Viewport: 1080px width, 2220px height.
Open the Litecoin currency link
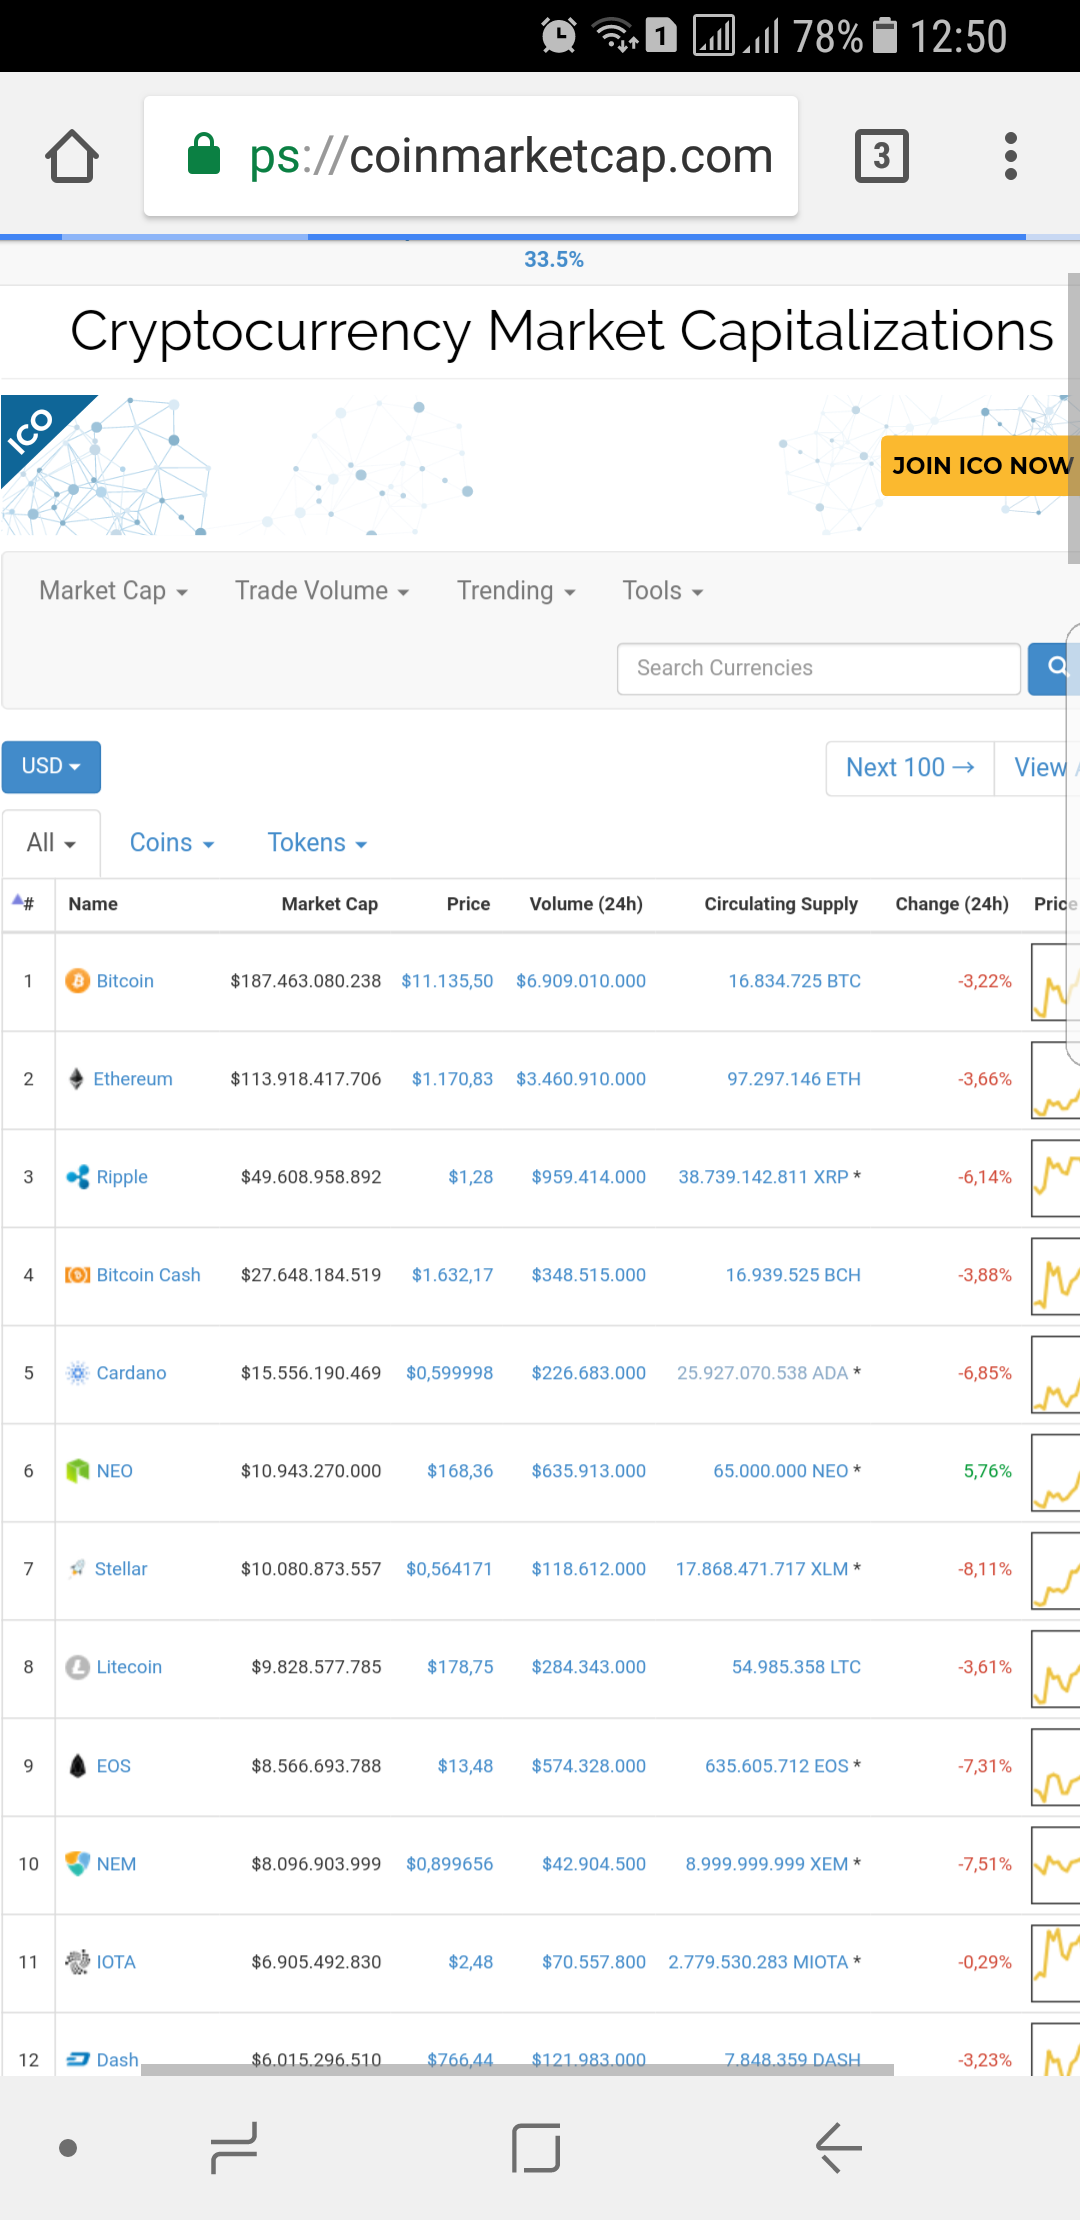(129, 1667)
